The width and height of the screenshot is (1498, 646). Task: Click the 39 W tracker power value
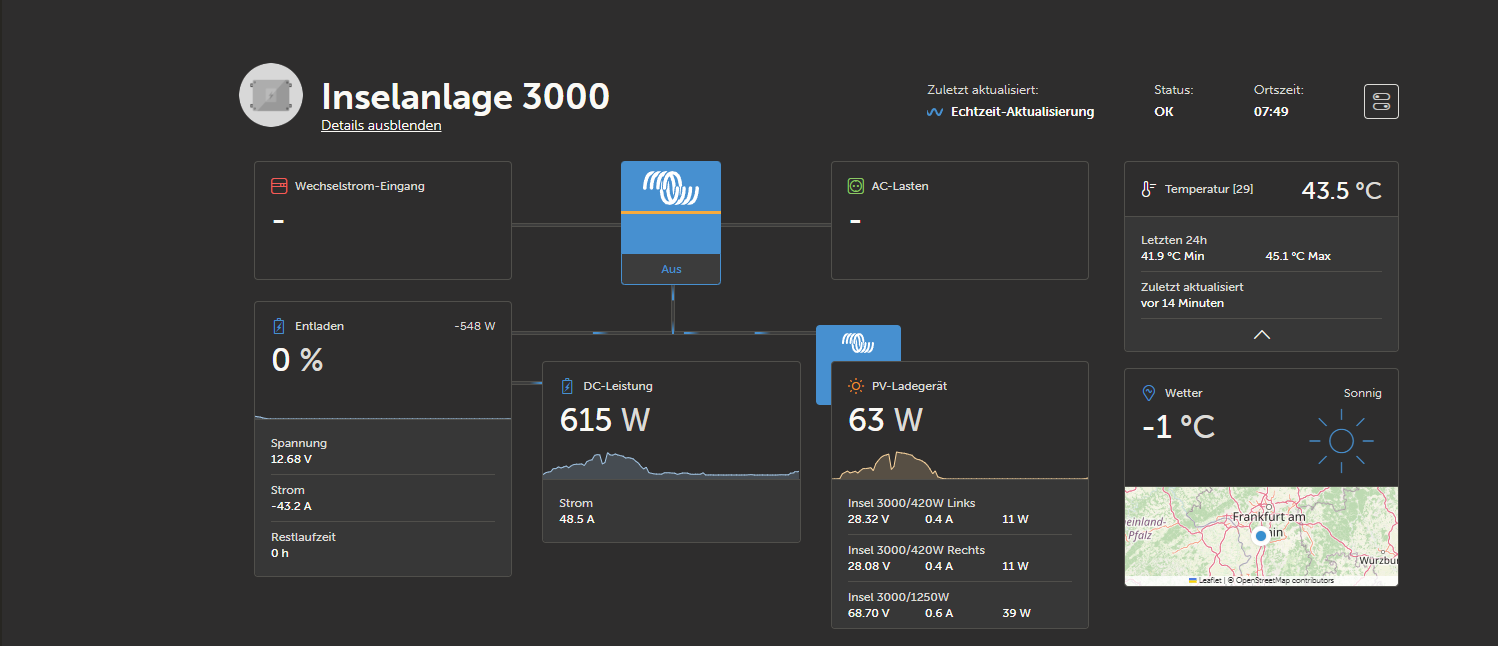click(x=1016, y=613)
